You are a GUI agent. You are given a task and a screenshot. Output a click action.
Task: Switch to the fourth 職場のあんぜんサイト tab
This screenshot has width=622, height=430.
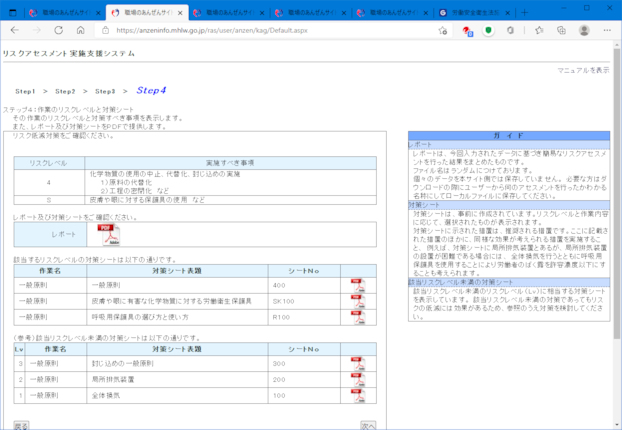click(311, 13)
